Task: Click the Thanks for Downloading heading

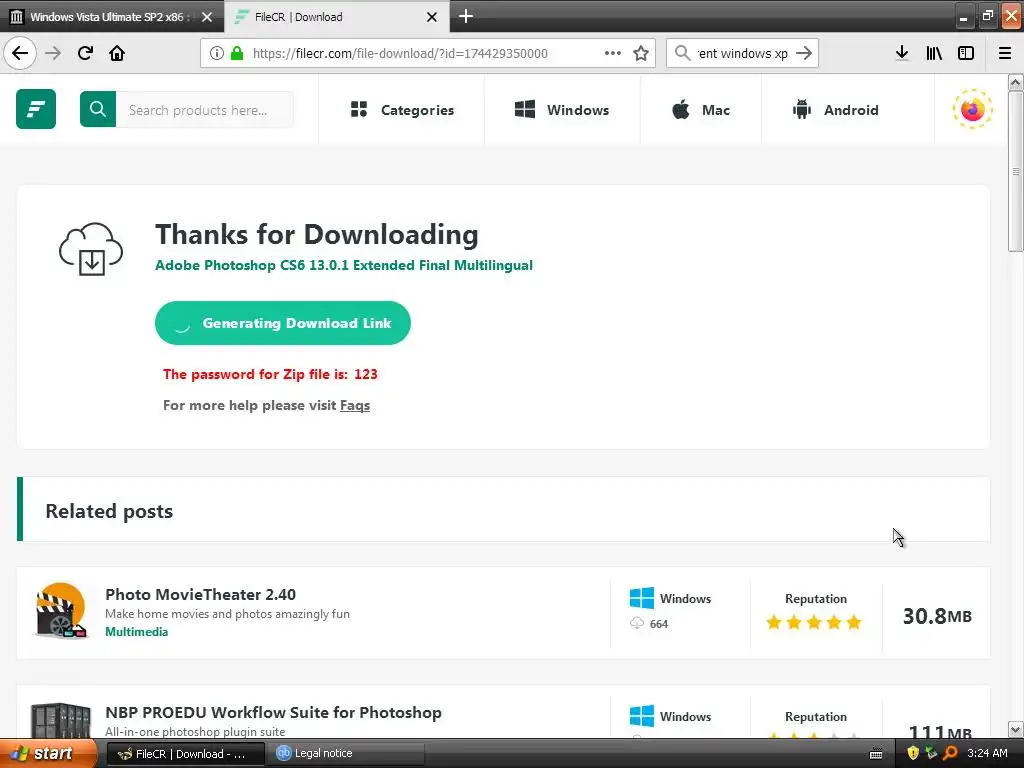Action: click(317, 234)
